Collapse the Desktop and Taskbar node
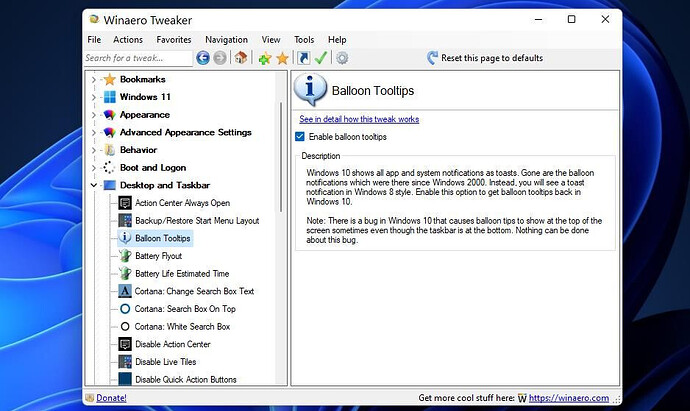The width and height of the screenshot is (690, 411). tap(93, 185)
